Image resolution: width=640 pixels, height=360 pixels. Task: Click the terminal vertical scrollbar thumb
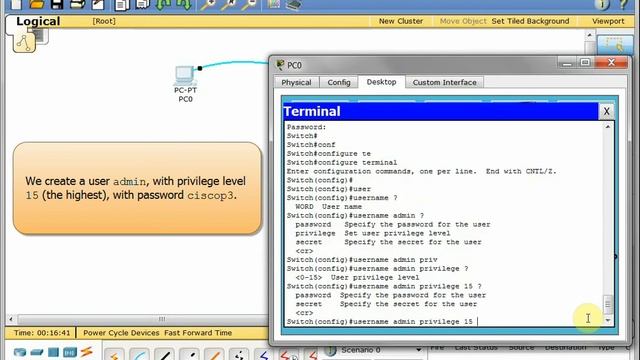(x=608, y=304)
